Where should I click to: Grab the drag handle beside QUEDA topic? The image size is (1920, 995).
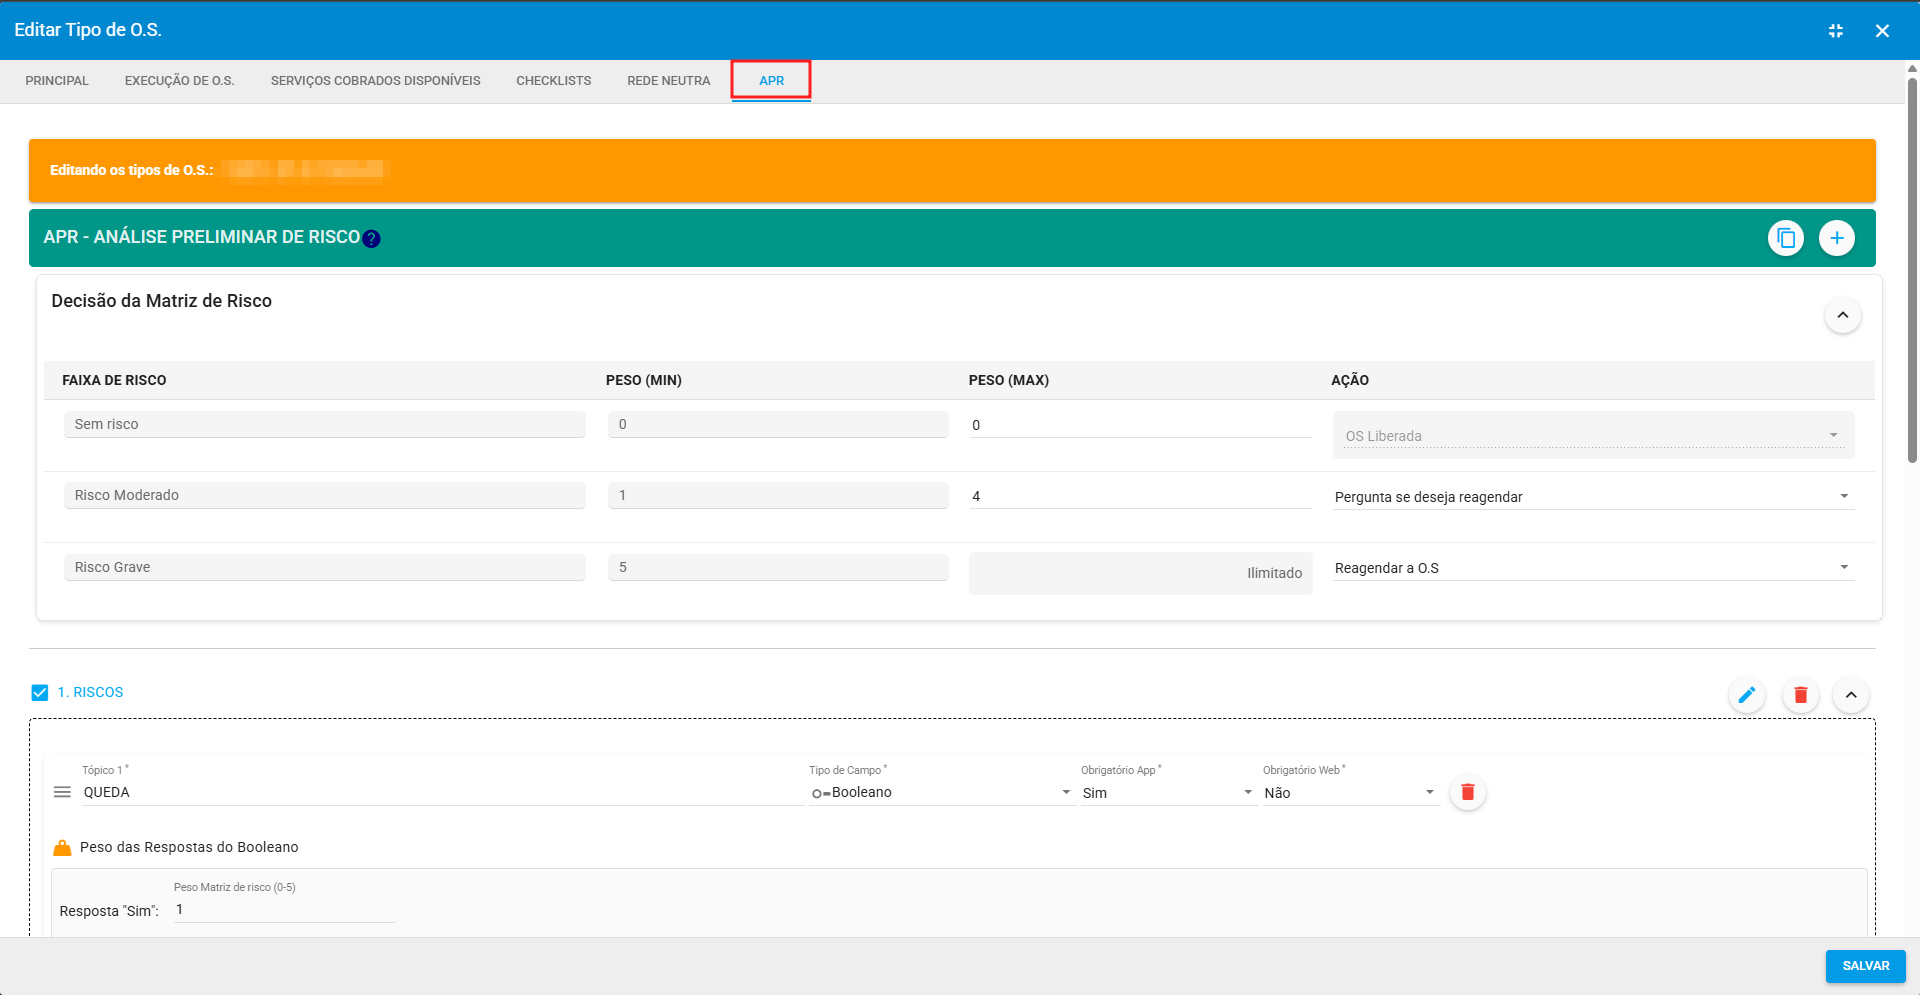click(62, 792)
